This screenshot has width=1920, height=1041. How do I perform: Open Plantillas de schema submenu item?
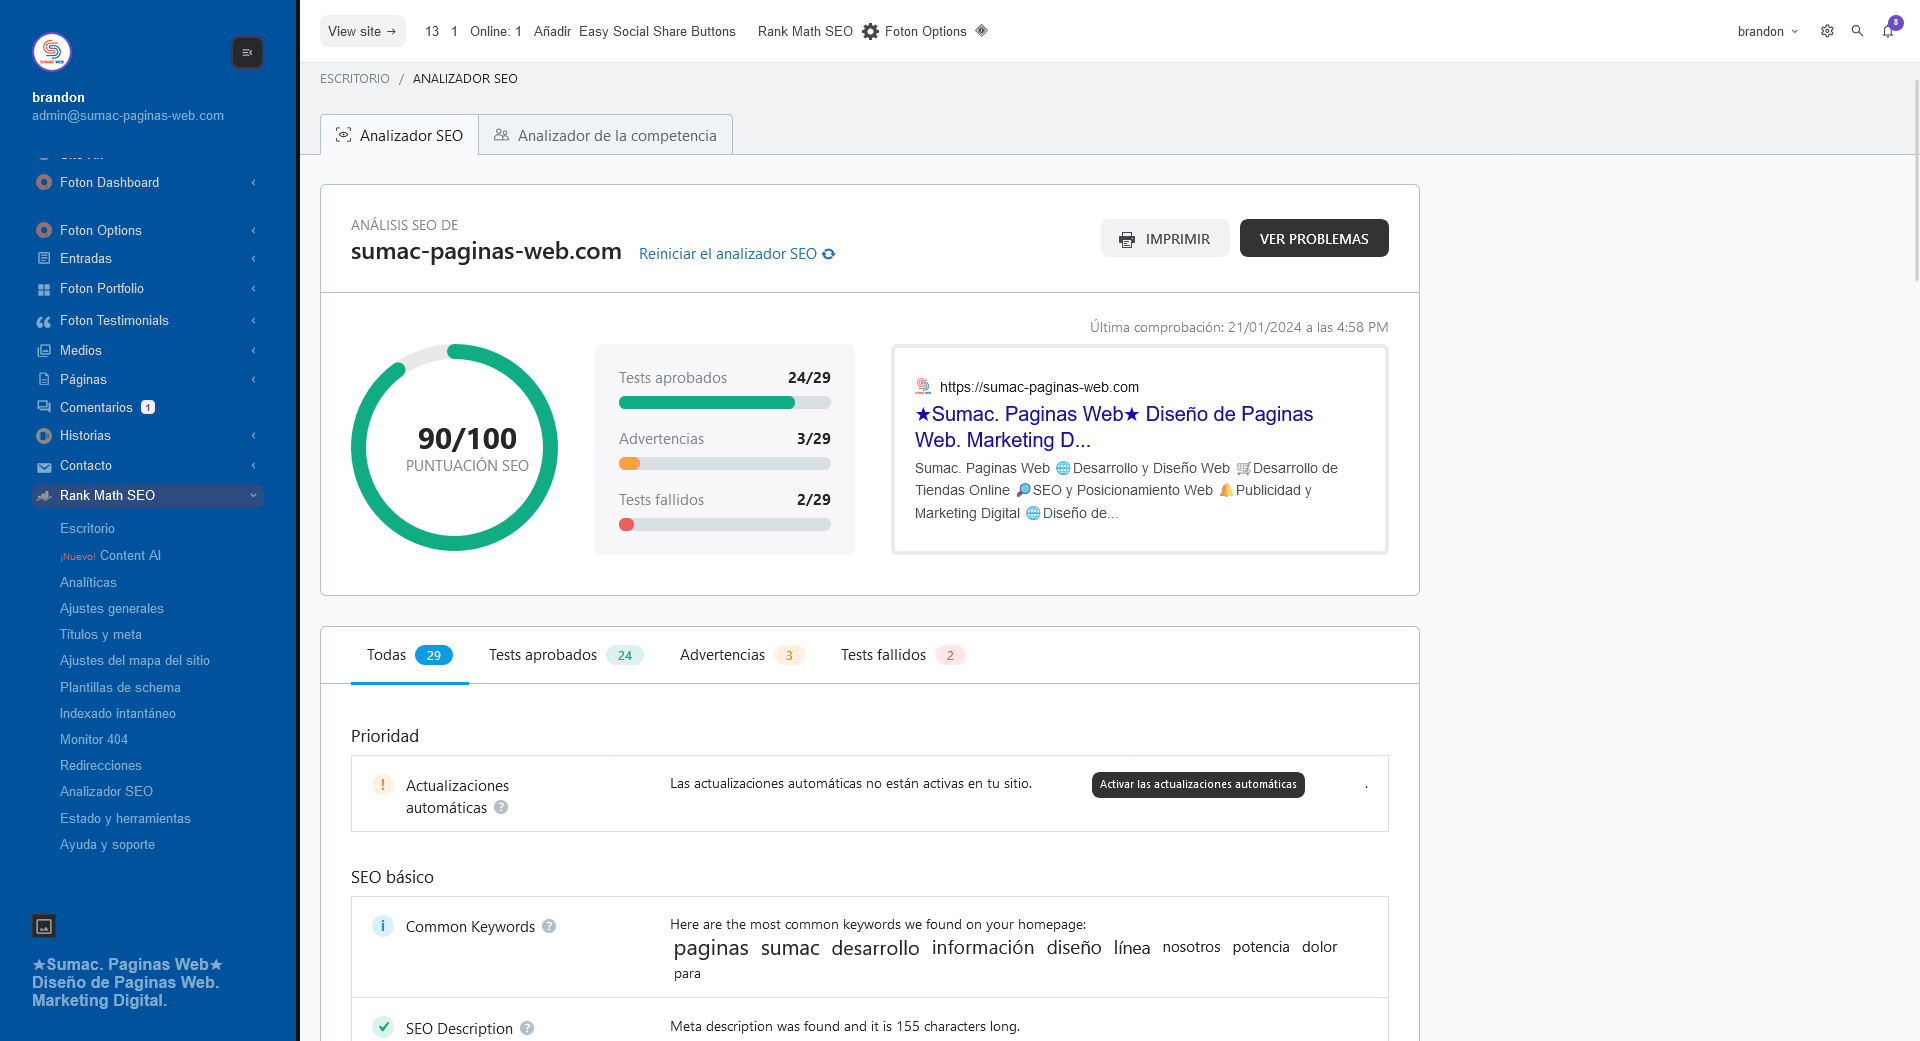pyautogui.click(x=120, y=687)
